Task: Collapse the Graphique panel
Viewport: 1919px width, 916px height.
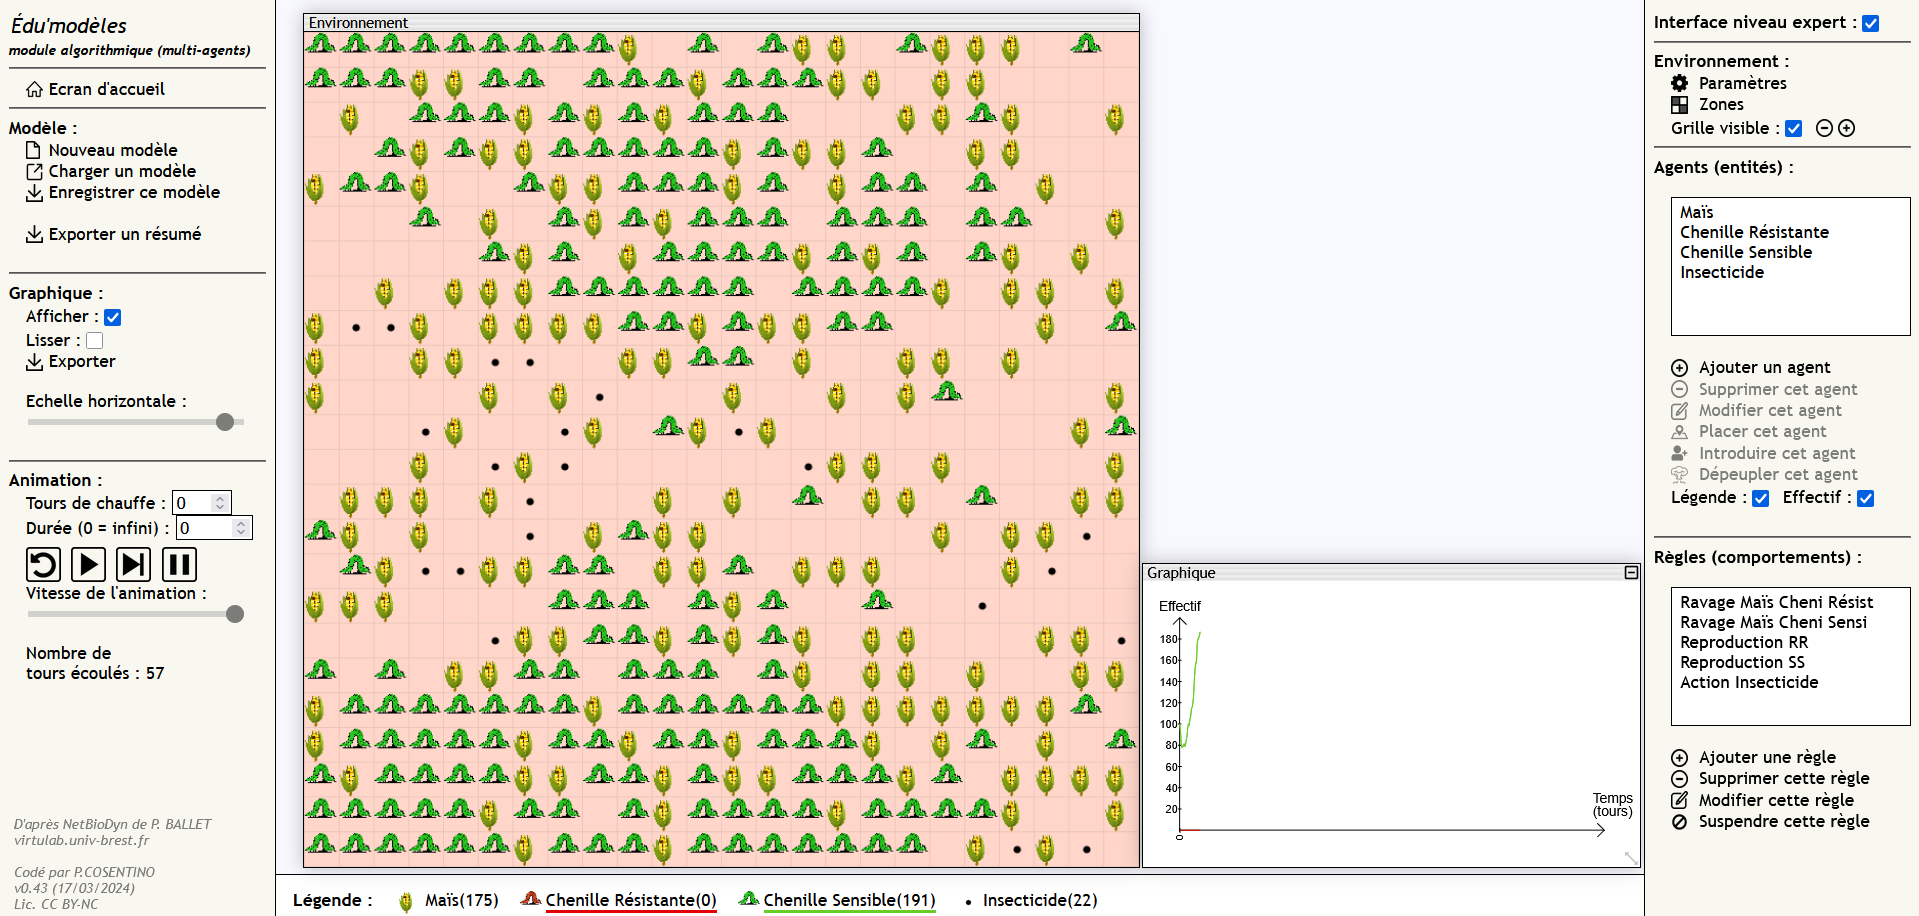Action: tap(1631, 573)
